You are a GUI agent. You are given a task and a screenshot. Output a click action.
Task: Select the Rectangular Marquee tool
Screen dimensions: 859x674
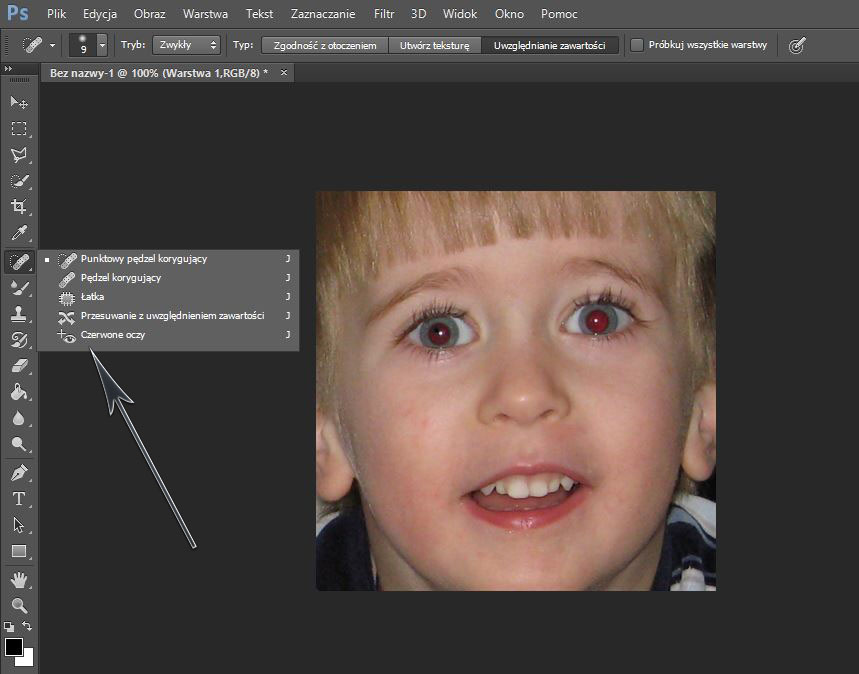click(19, 129)
